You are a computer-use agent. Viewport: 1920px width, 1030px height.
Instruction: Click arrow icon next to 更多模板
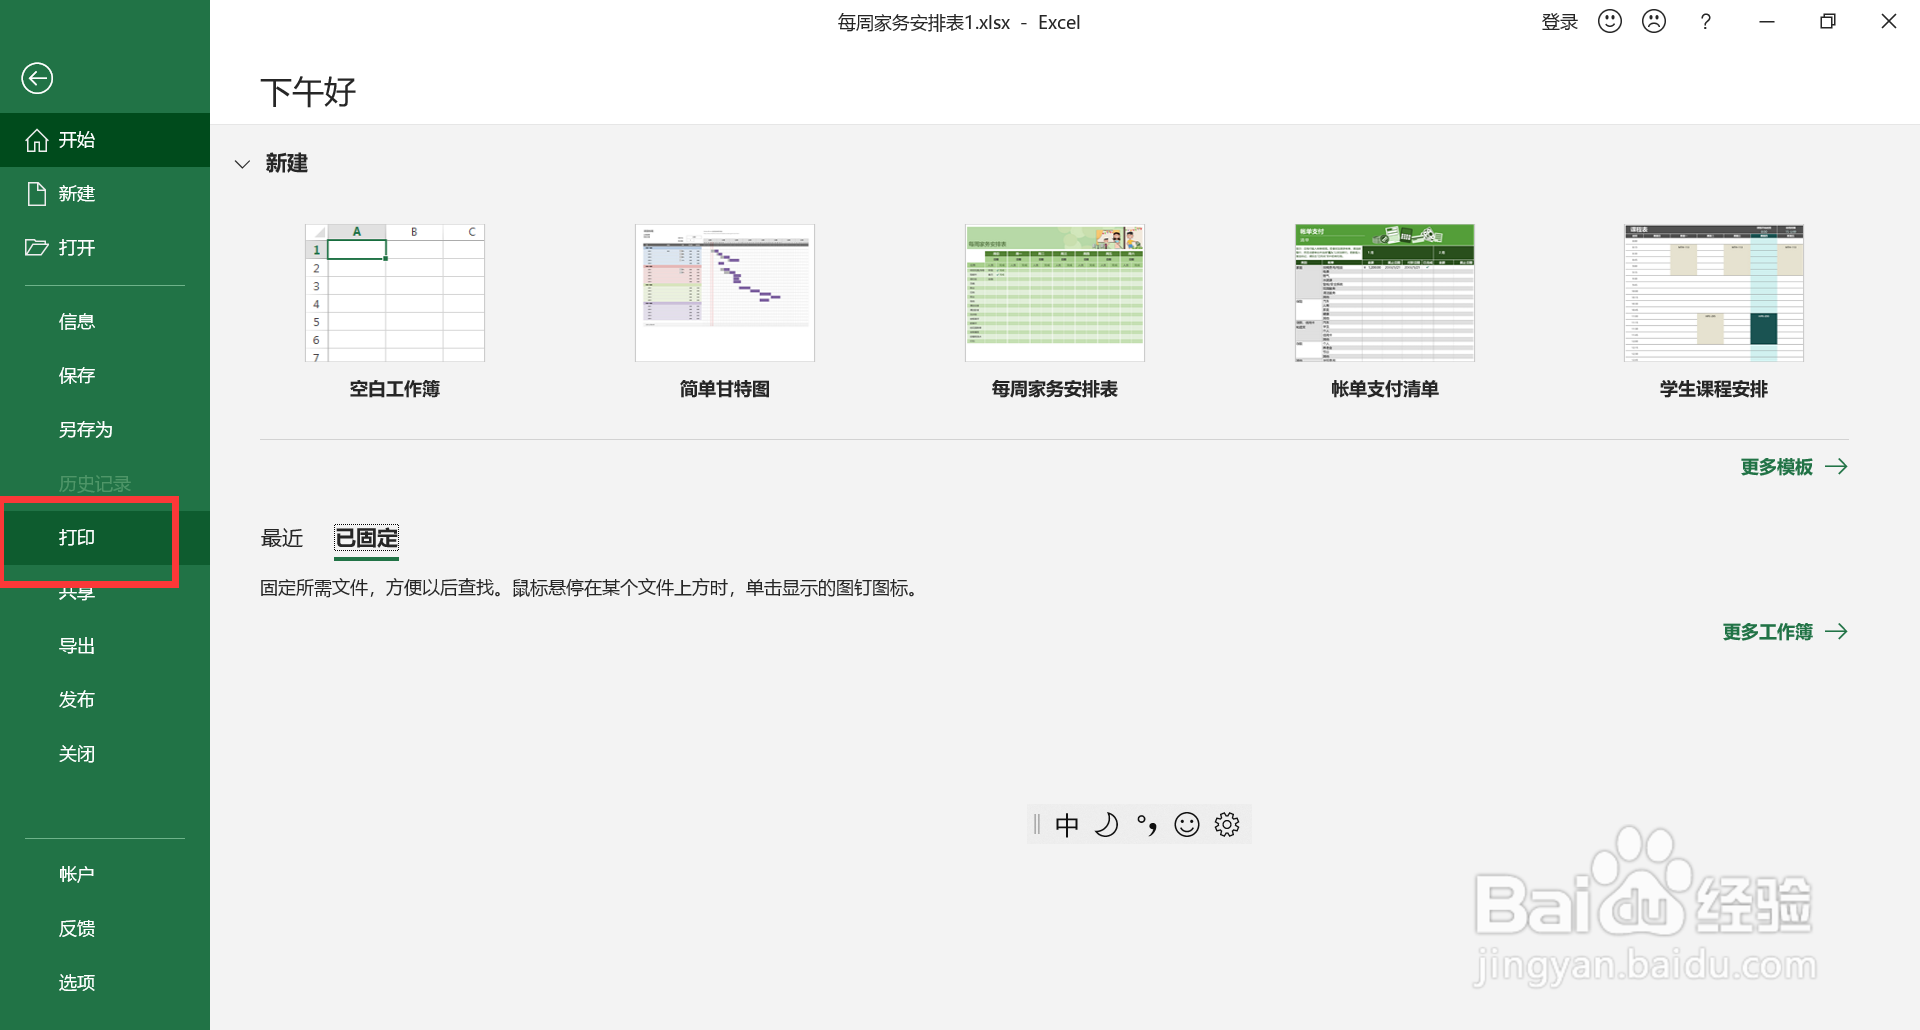[1836, 467]
